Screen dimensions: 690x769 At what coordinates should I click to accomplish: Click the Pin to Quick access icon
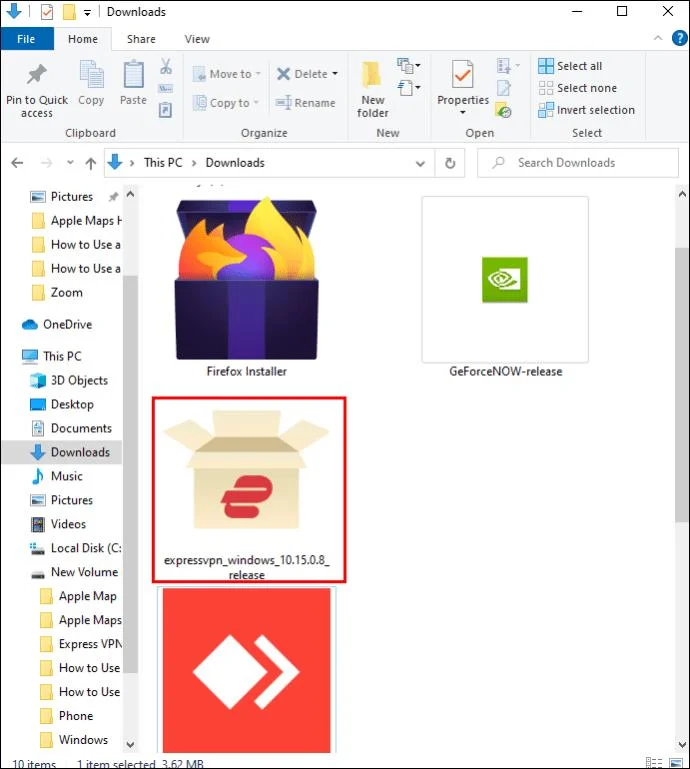click(x=36, y=75)
